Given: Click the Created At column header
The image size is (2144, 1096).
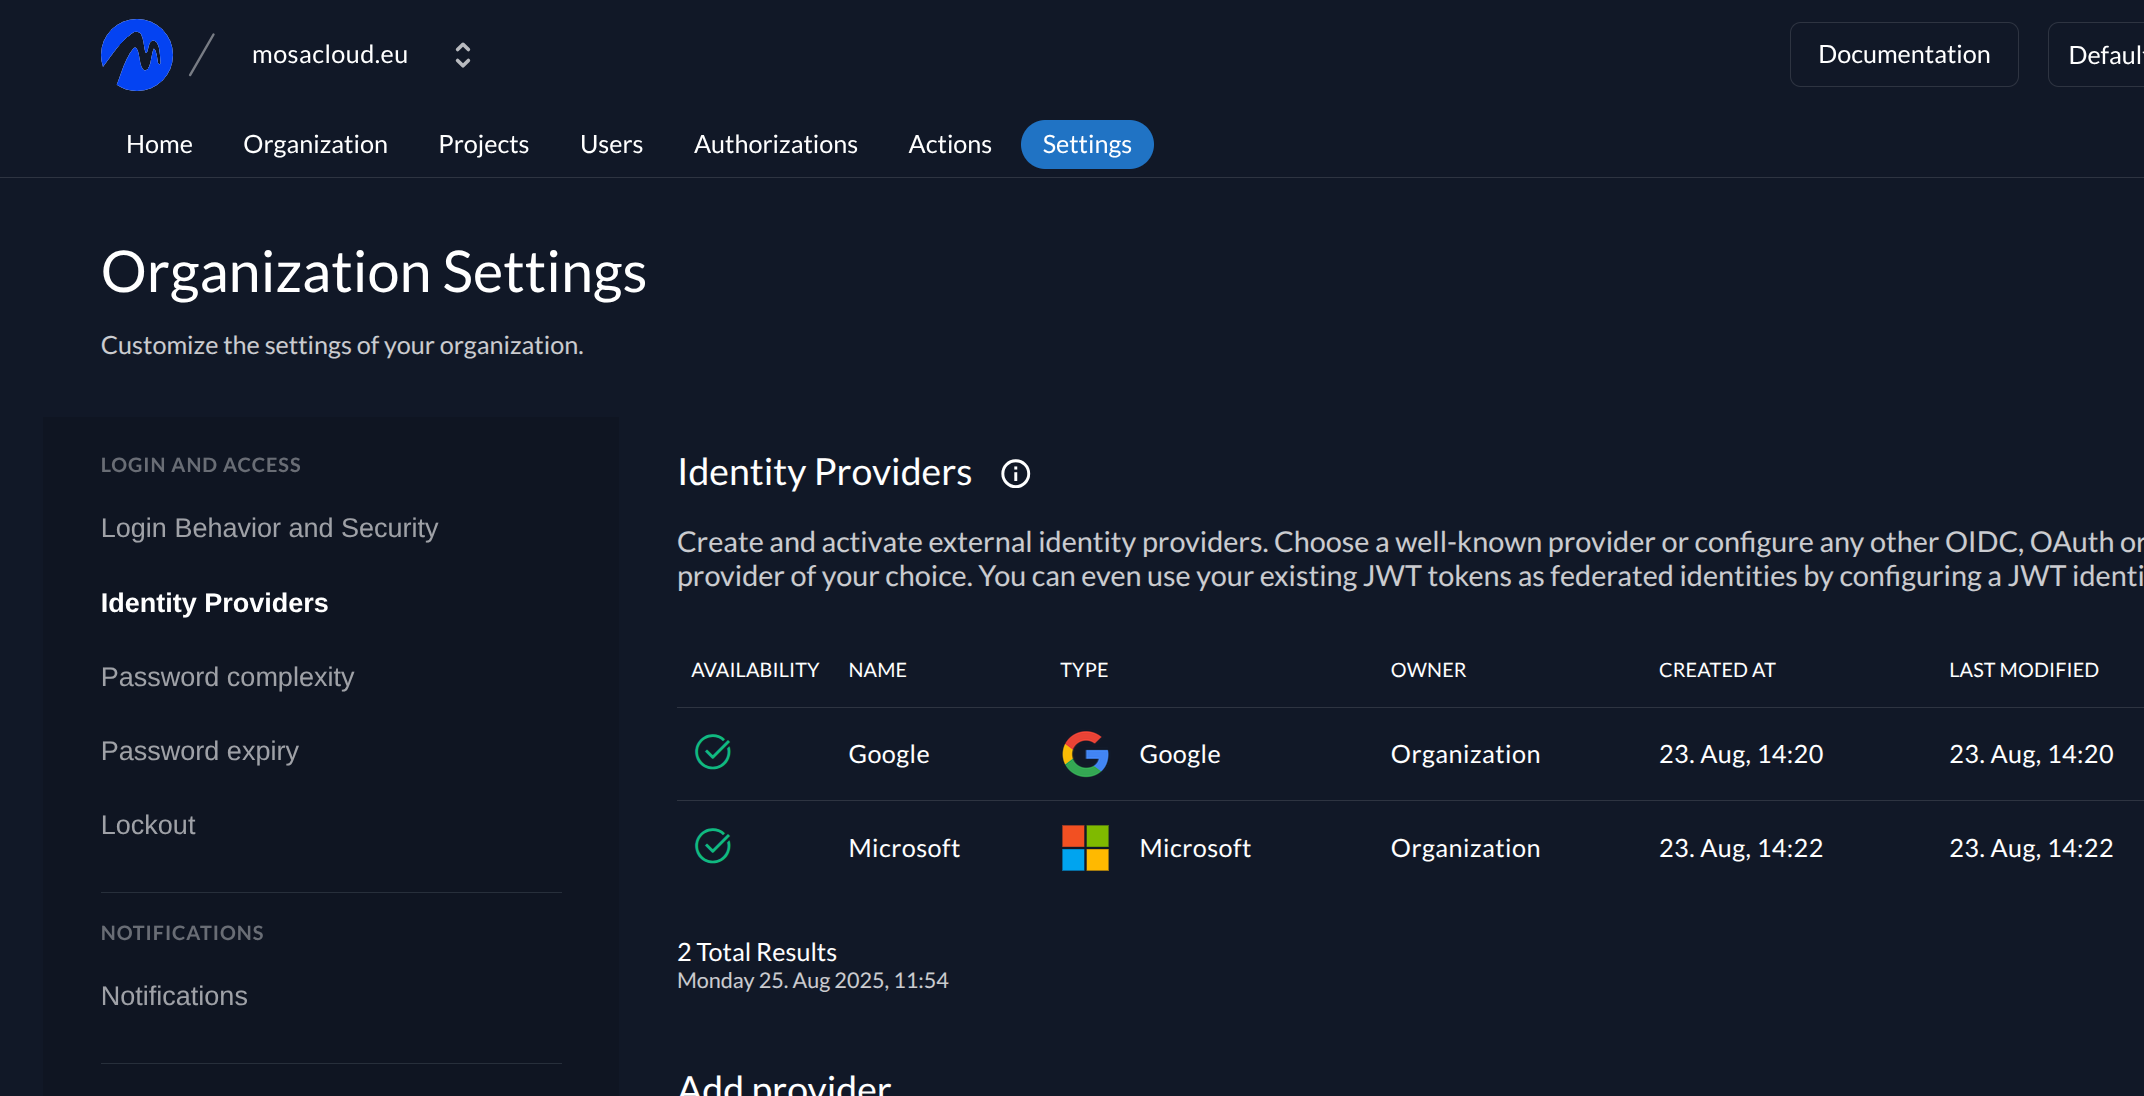Looking at the screenshot, I should point(1717,670).
